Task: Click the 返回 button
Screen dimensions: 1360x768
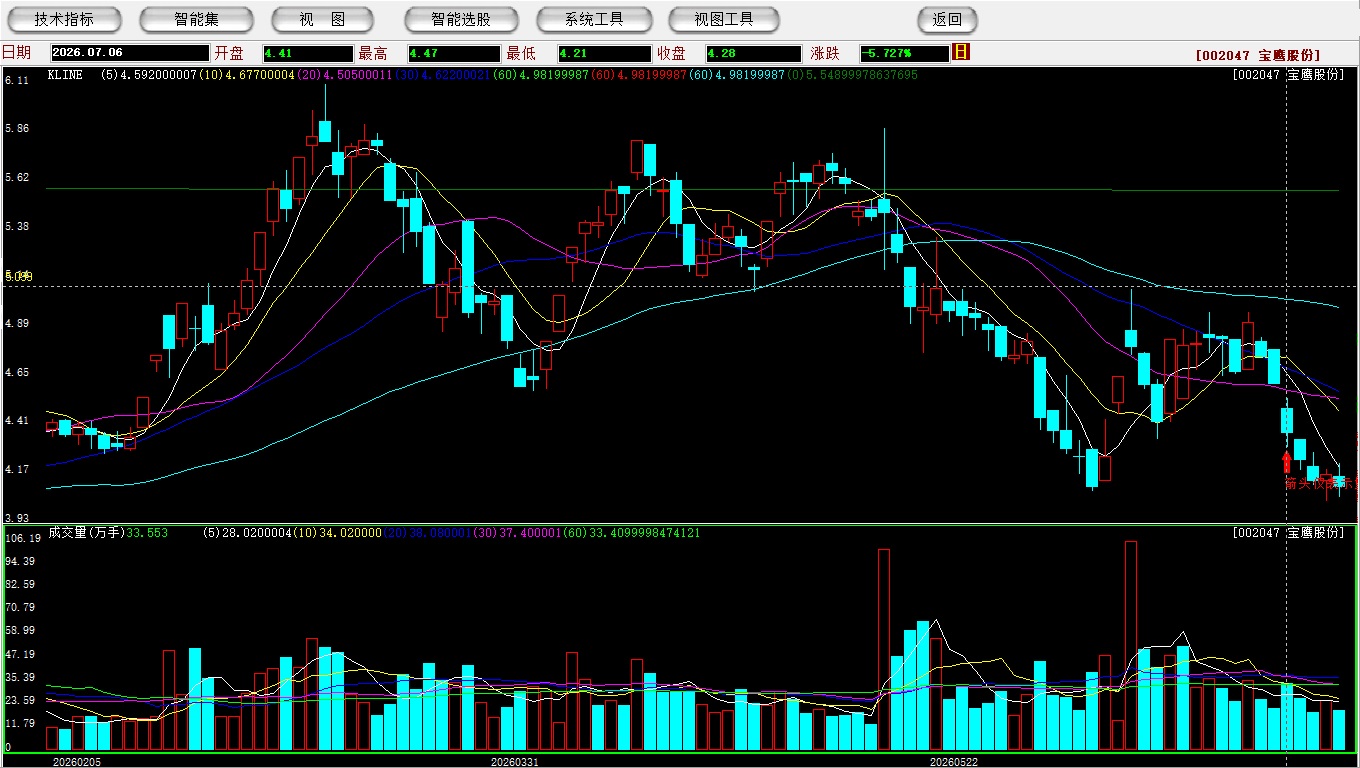Action: tap(947, 20)
